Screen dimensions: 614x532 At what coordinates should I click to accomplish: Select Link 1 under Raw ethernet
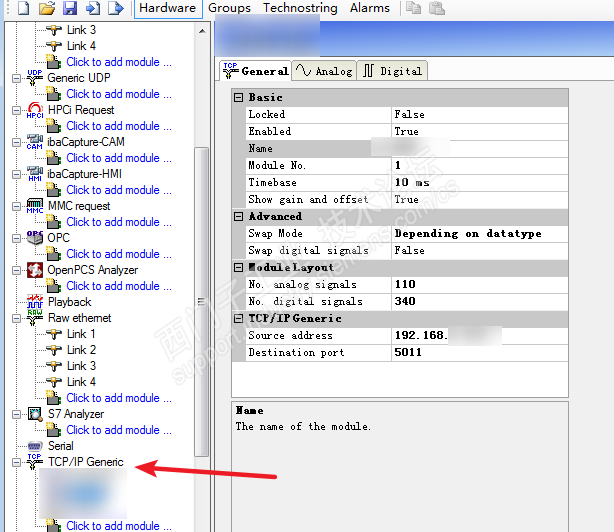pos(81,334)
